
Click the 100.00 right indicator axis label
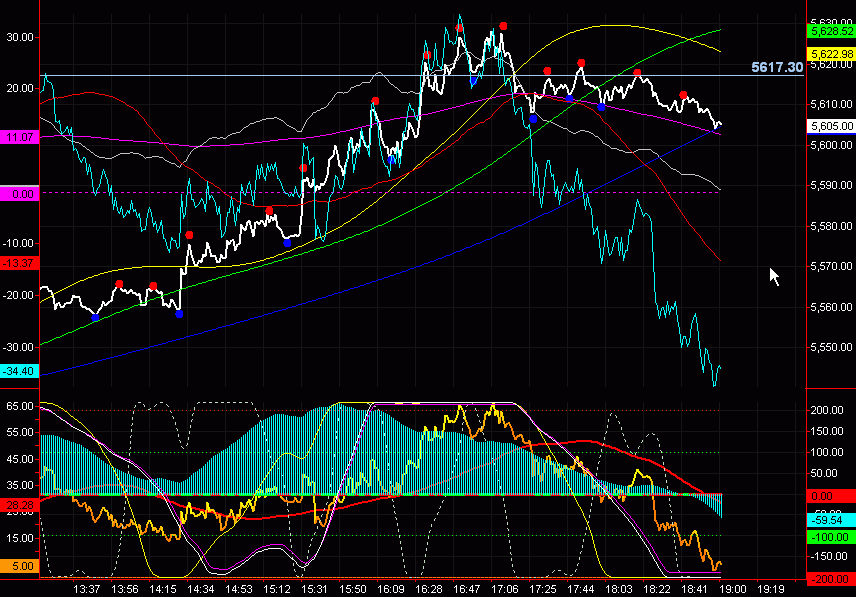coord(828,452)
